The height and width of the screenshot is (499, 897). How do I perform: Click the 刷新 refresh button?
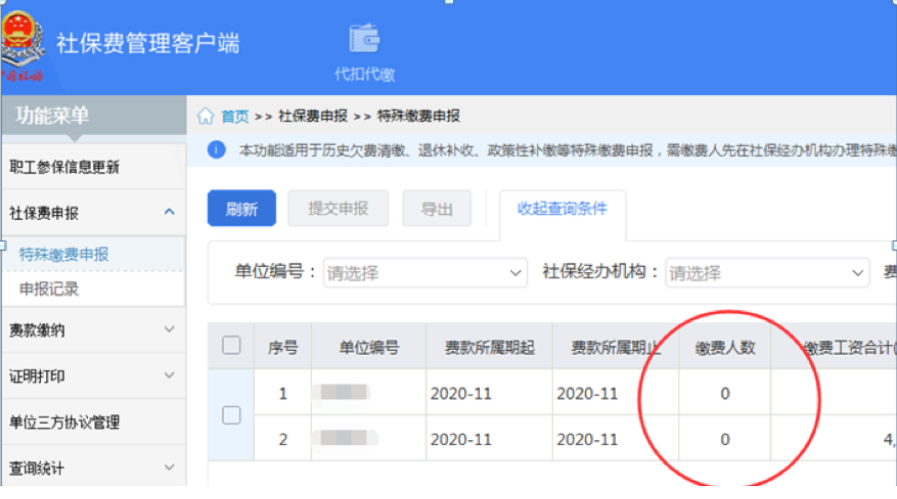[x=241, y=209]
